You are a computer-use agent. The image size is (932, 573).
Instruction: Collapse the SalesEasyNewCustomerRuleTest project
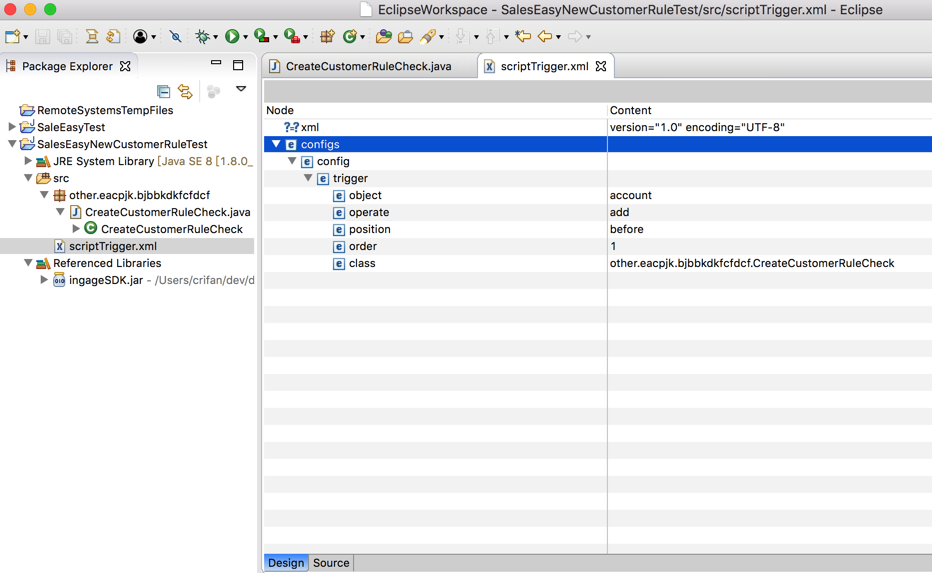(x=11, y=144)
